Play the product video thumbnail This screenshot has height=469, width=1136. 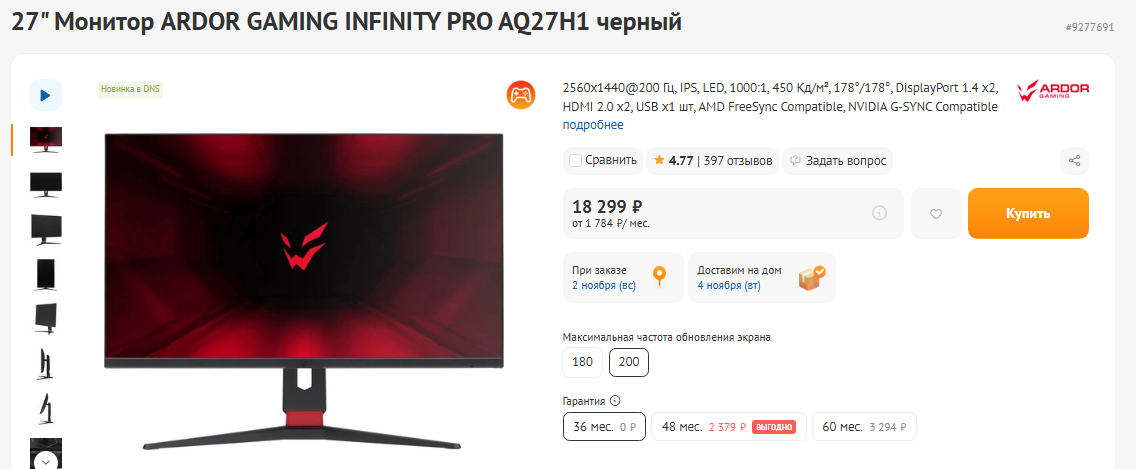click(46, 95)
